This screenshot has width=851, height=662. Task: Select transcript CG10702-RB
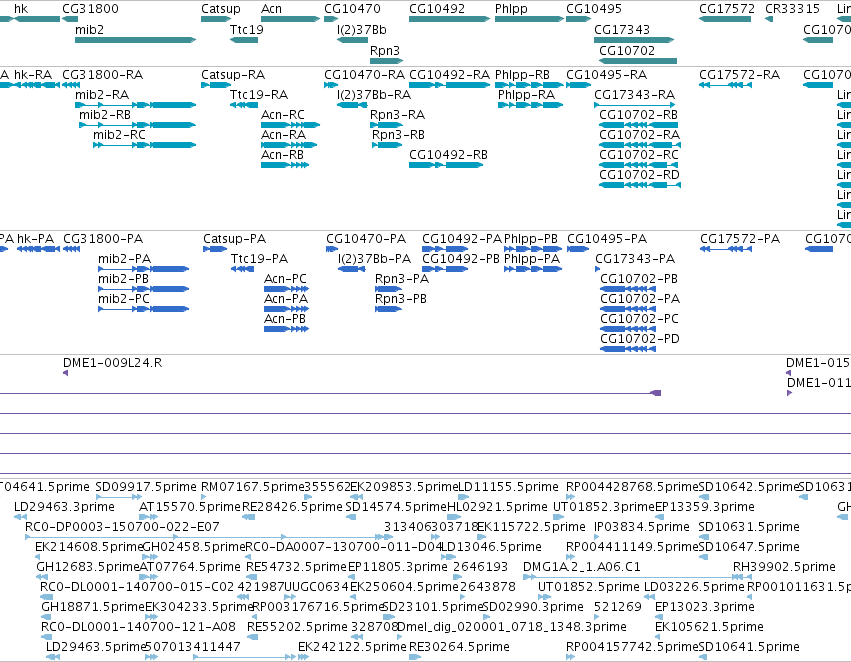639,115
